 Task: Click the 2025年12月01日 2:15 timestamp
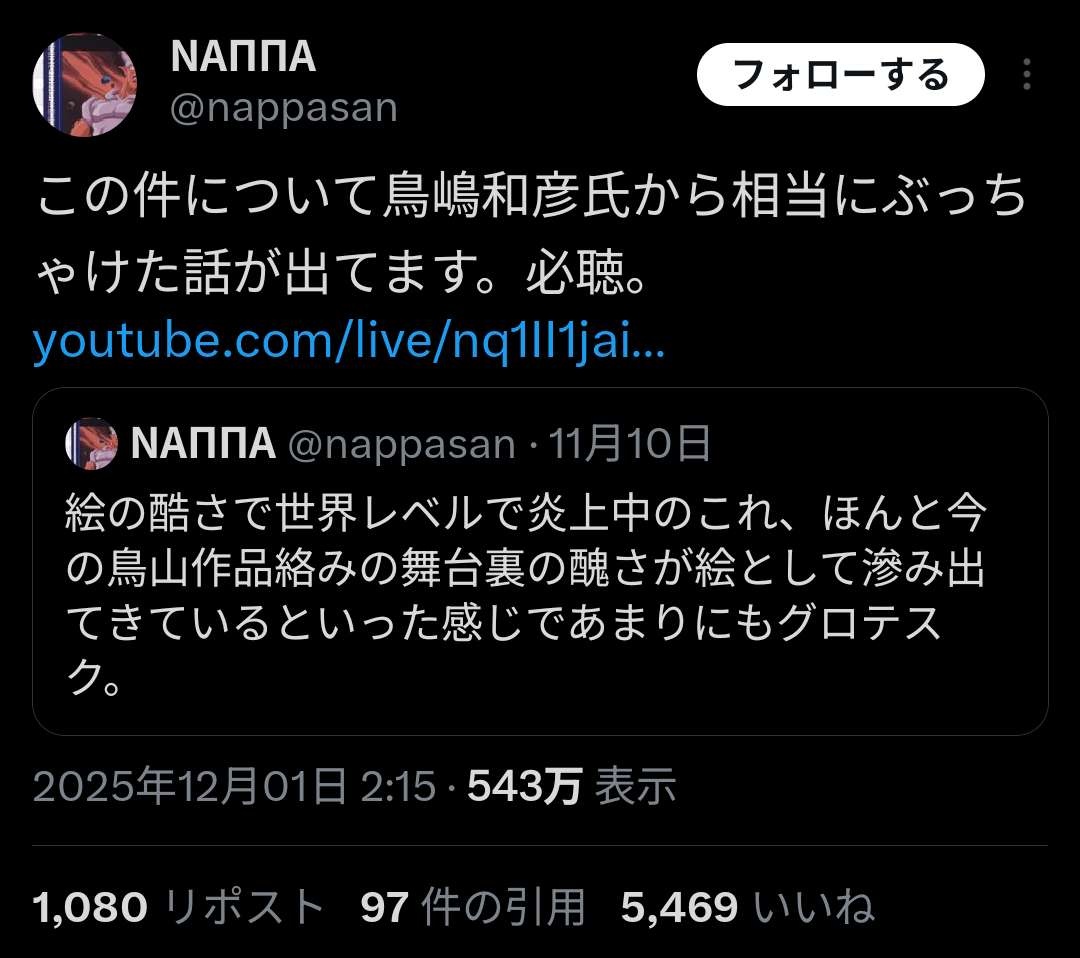(x=234, y=786)
